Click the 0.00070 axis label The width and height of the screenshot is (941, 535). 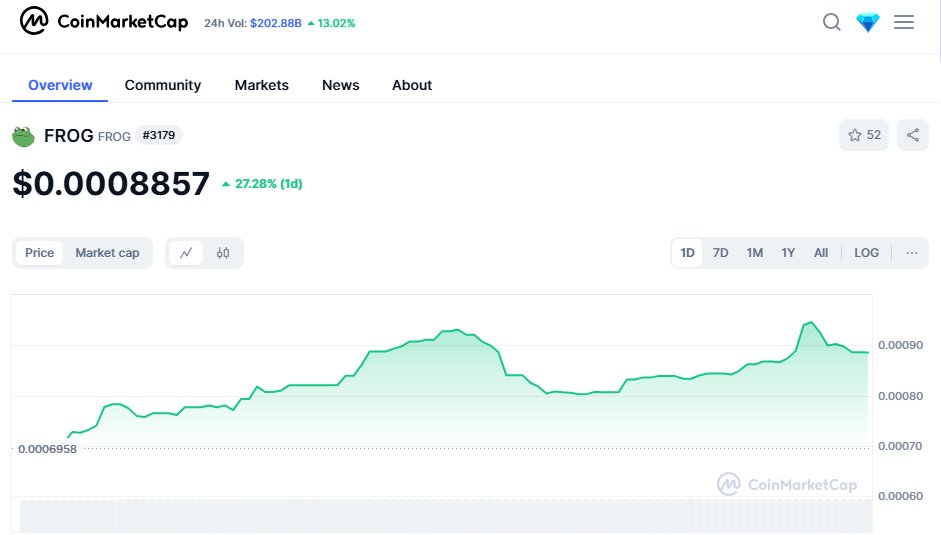[x=900, y=446]
